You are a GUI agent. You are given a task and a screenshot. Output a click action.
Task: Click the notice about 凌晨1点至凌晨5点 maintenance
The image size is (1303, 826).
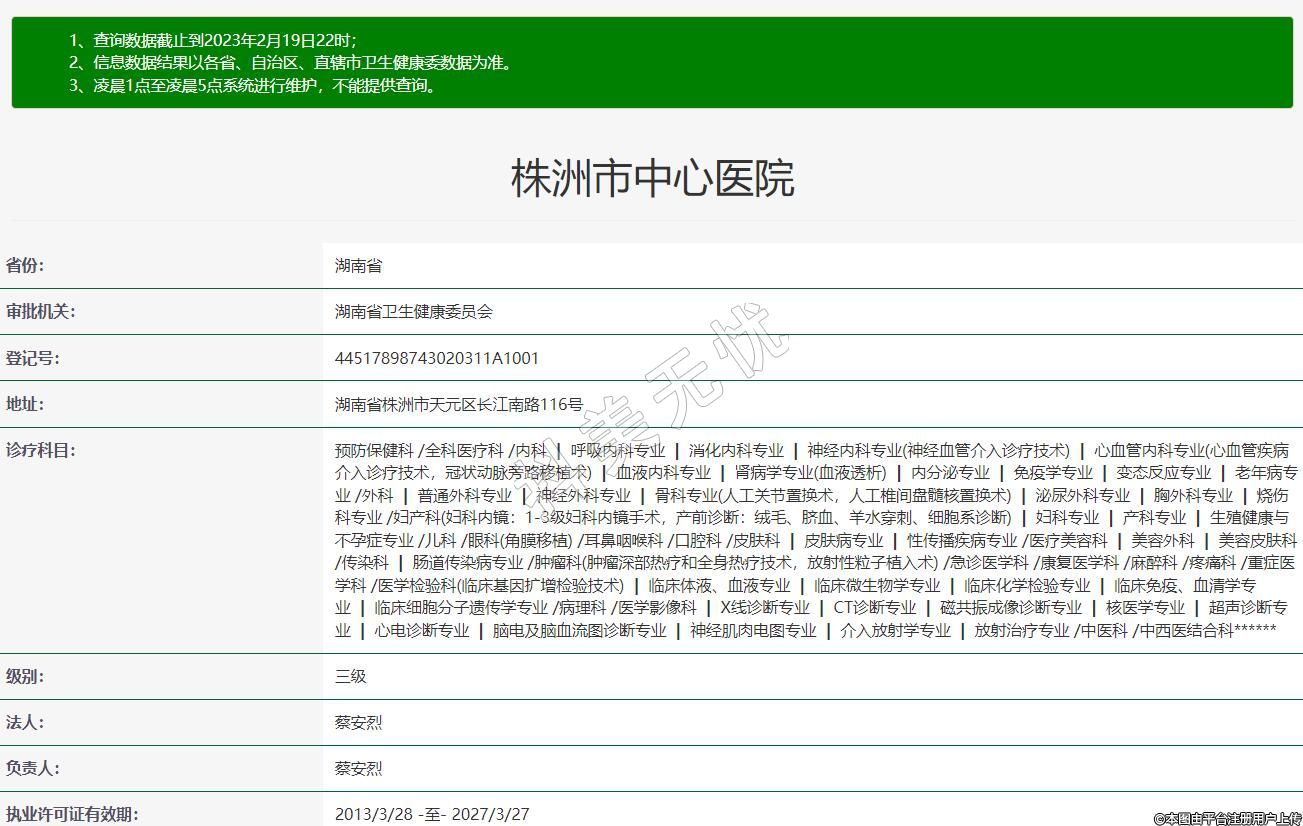coord(253,86)
